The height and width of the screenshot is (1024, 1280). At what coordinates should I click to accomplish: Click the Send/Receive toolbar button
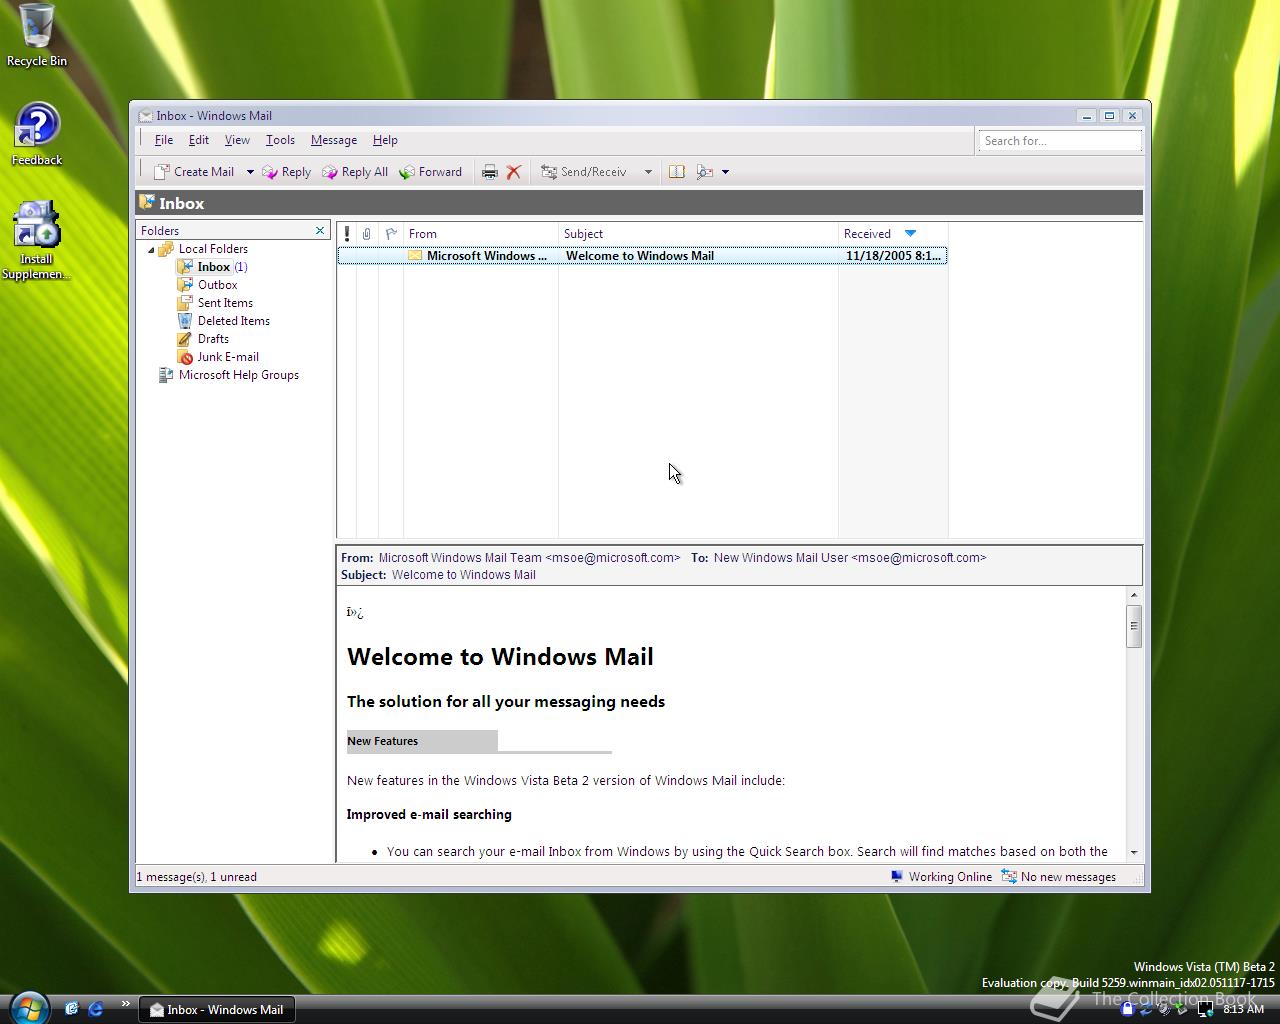(584, 172)
